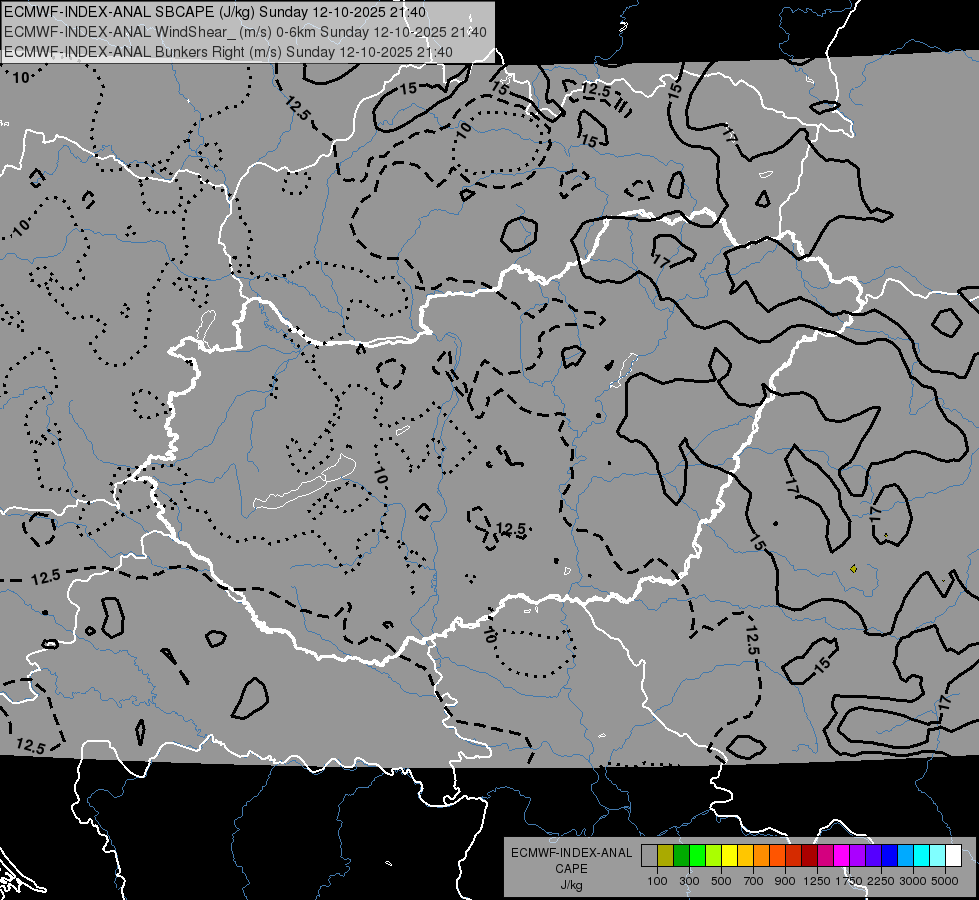Image resolution: width=979 pixels, height=900 pixels.
Task: Click the legend value 900
Action: point(785,881)
